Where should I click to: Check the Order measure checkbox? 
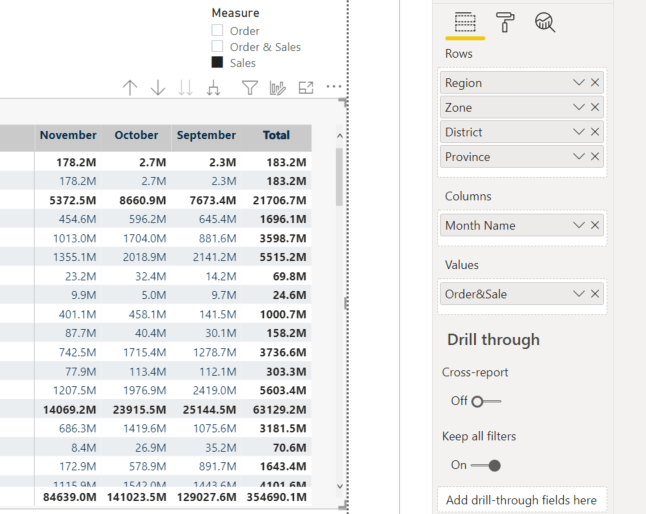(217, 30)
